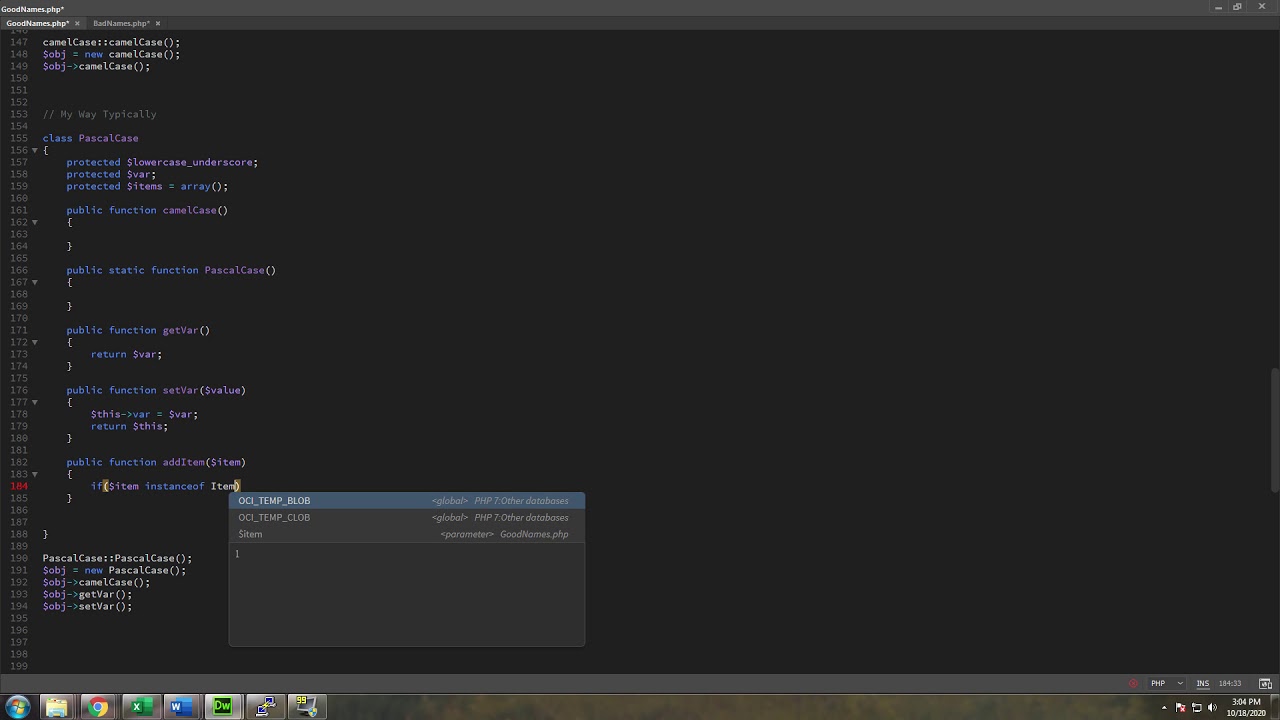
Task: Choose OCI_TEMP_CLOB from the autocomplete list
Action: (406, 517)
